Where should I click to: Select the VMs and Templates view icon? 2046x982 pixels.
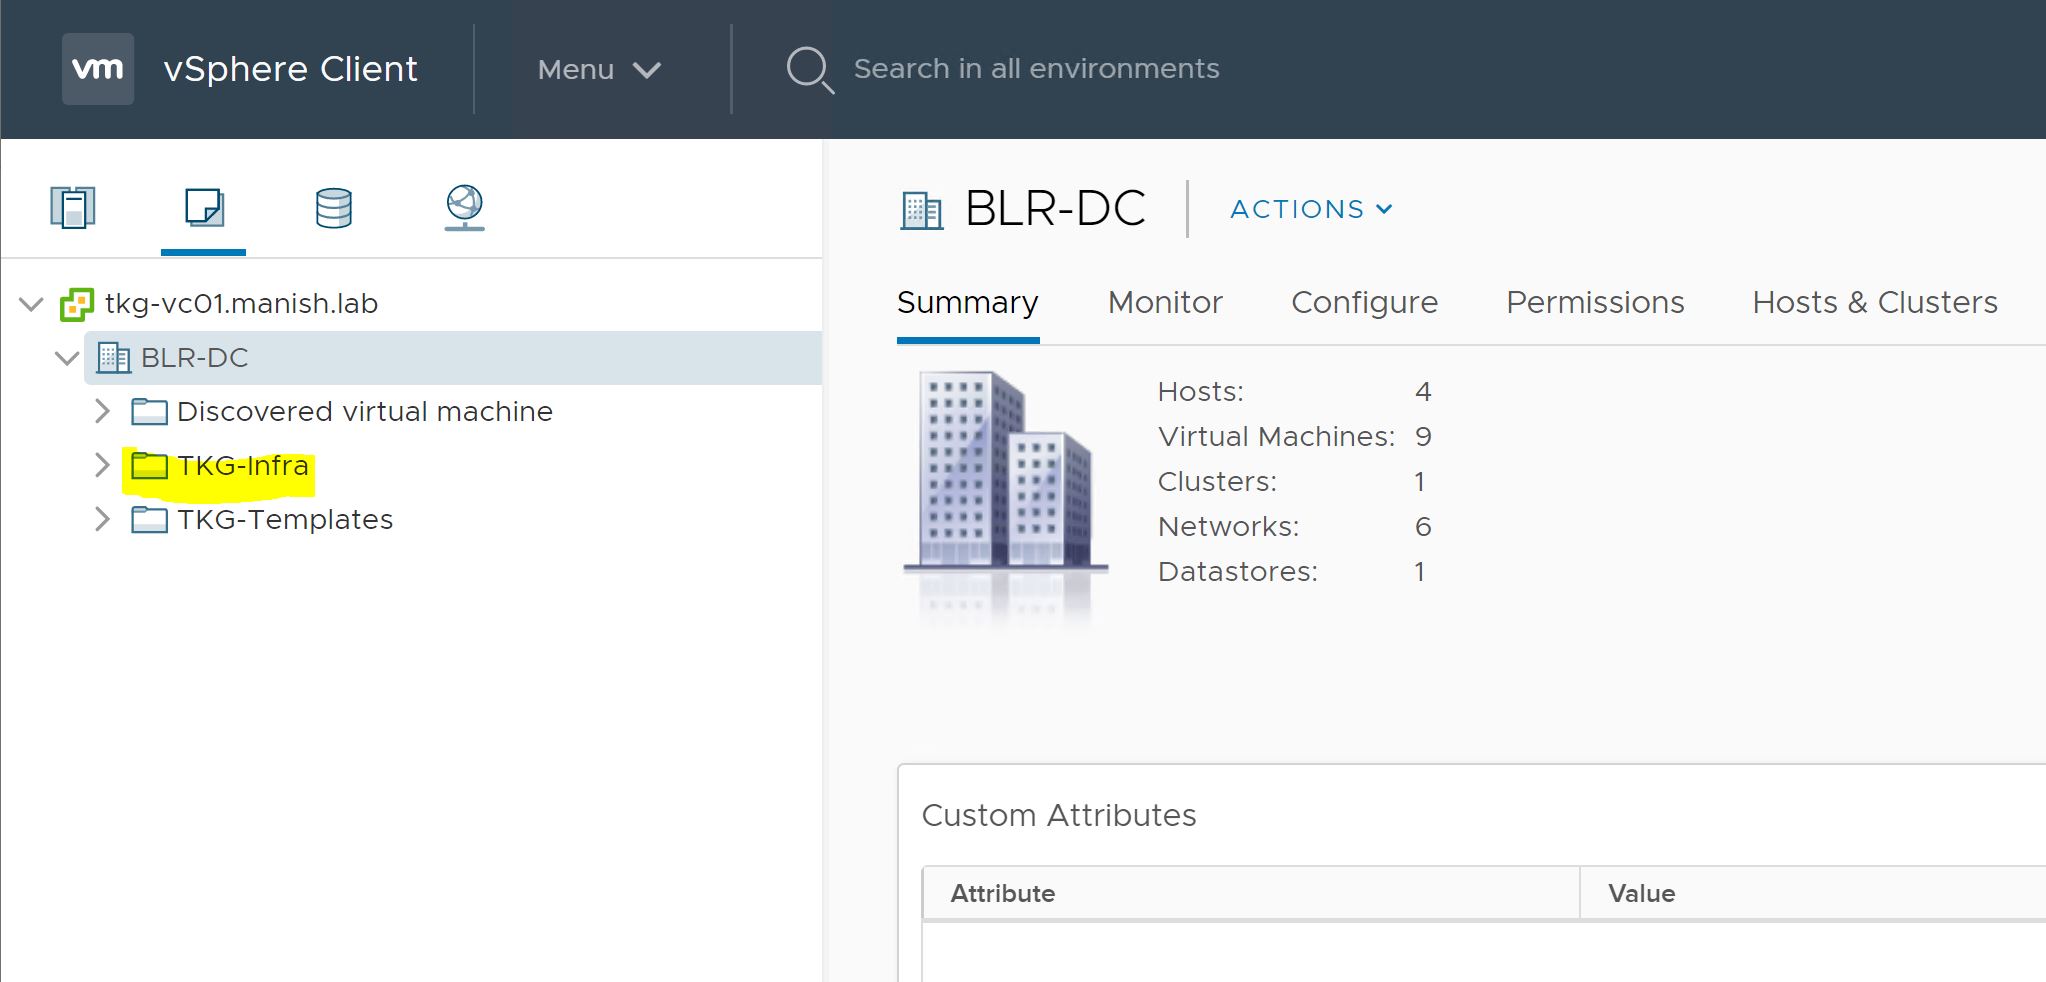click(x=204, y=208)
